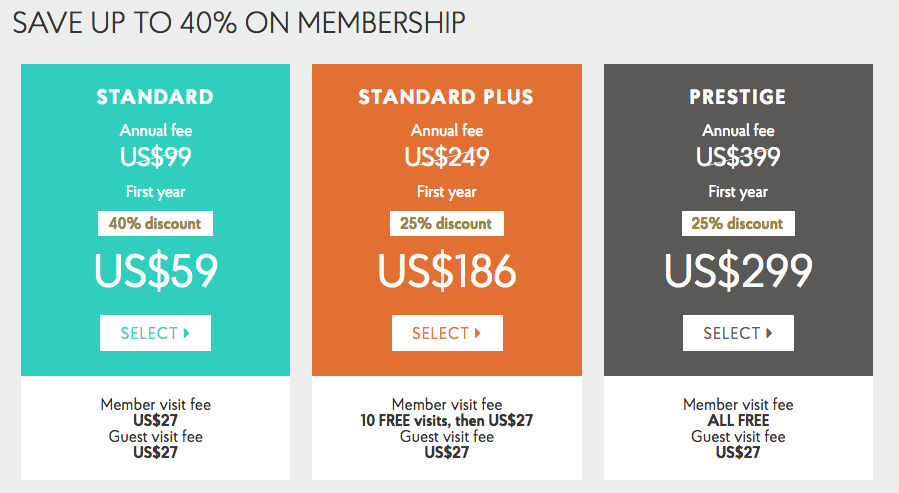
Task: Click the 40% discount badge
Action: (x=155, y=224)
